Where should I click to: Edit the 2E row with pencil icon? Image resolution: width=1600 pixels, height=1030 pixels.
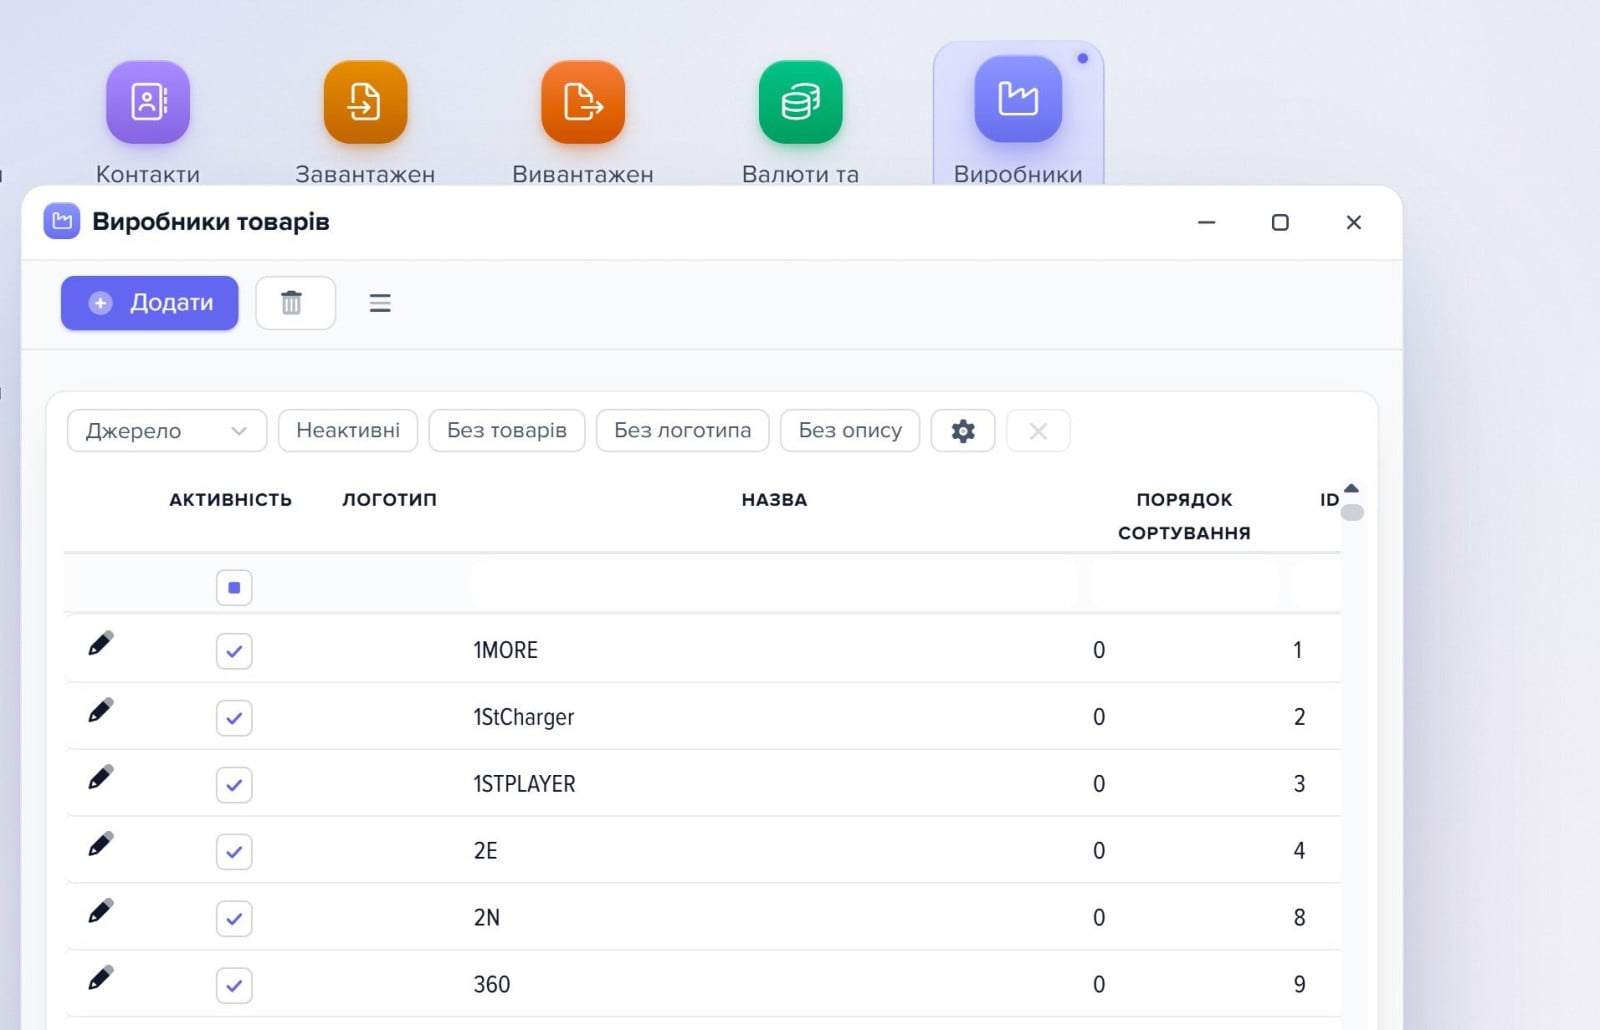(x=101, y=844)
